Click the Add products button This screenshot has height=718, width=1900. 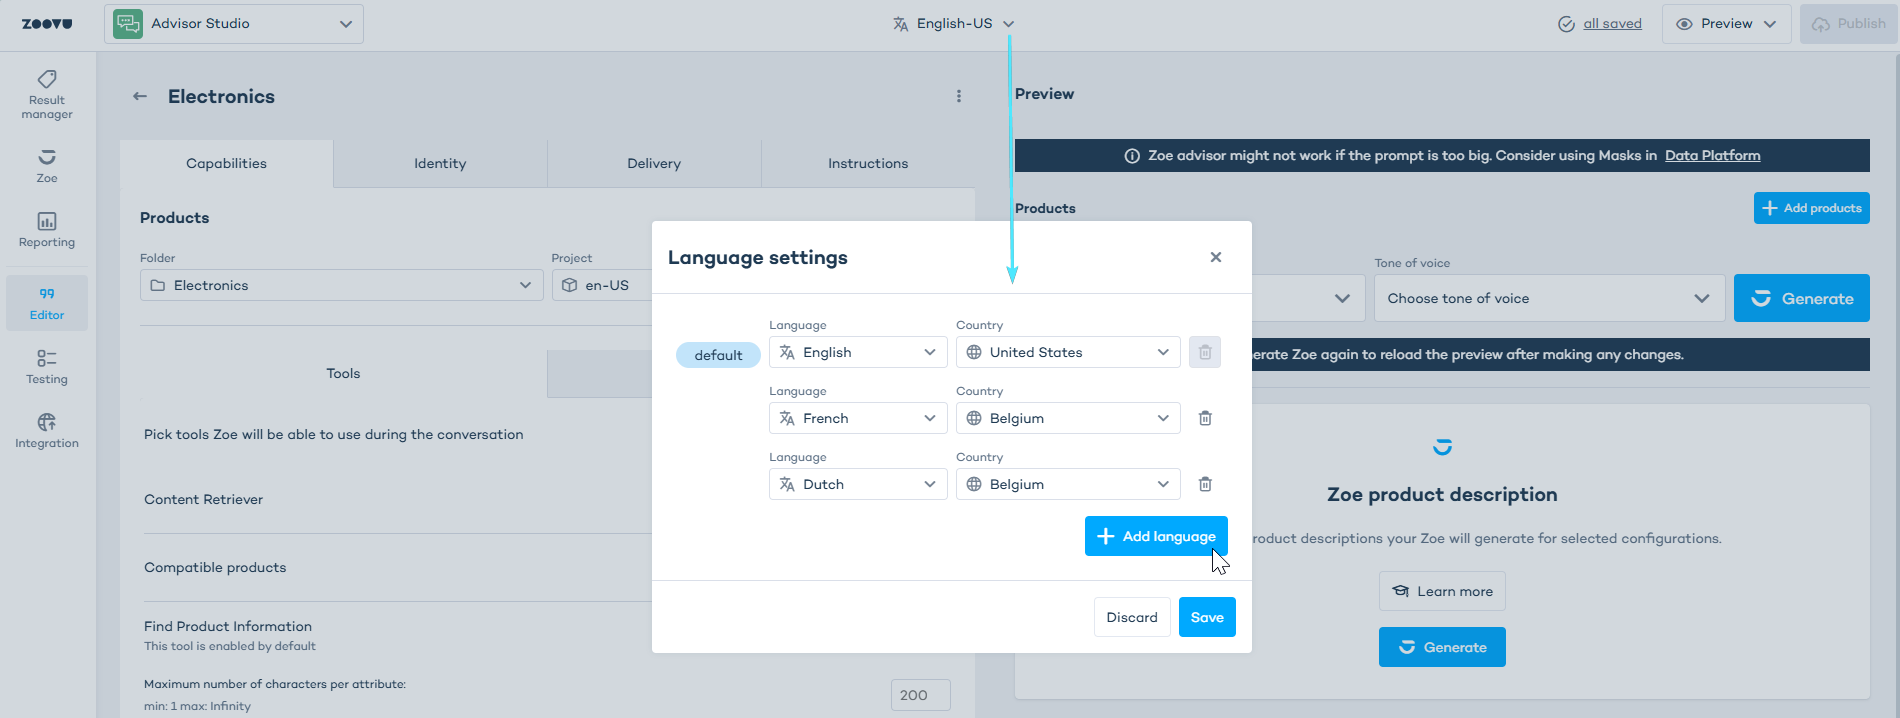tap(1812, 208)
